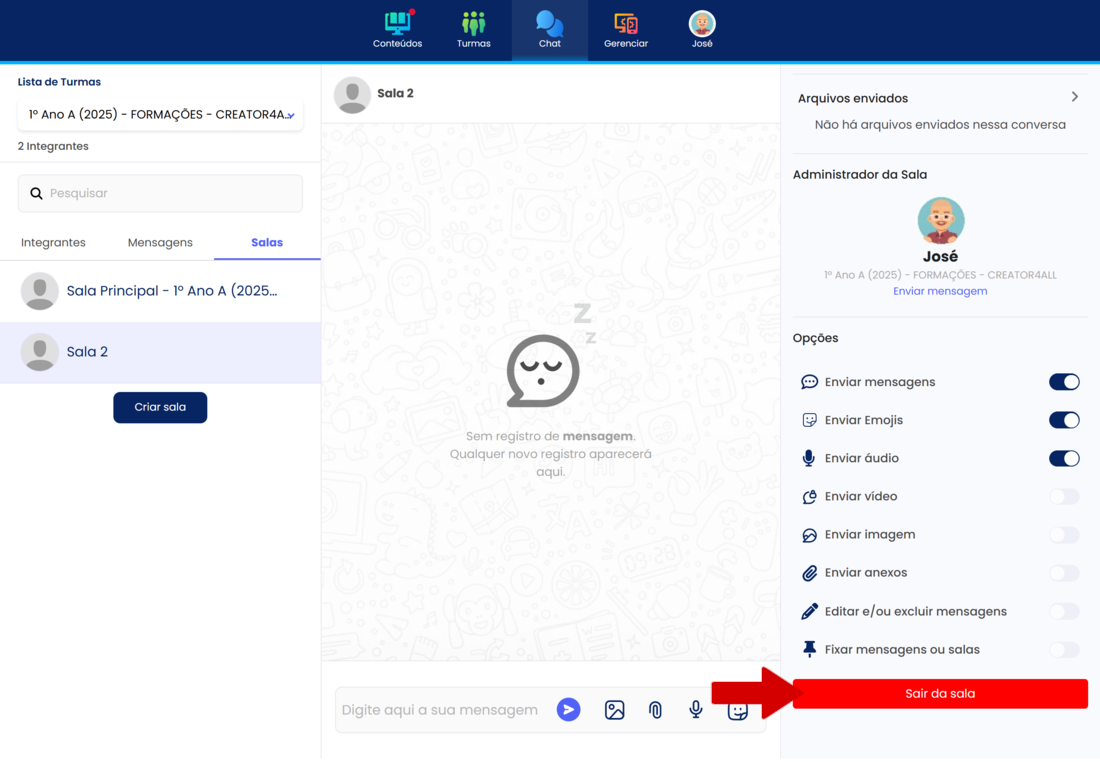Image resolution: width=1100 pixels, height=762 pixels.
Task: Switch to the Integrantes tab
Action: click(53, 243)
